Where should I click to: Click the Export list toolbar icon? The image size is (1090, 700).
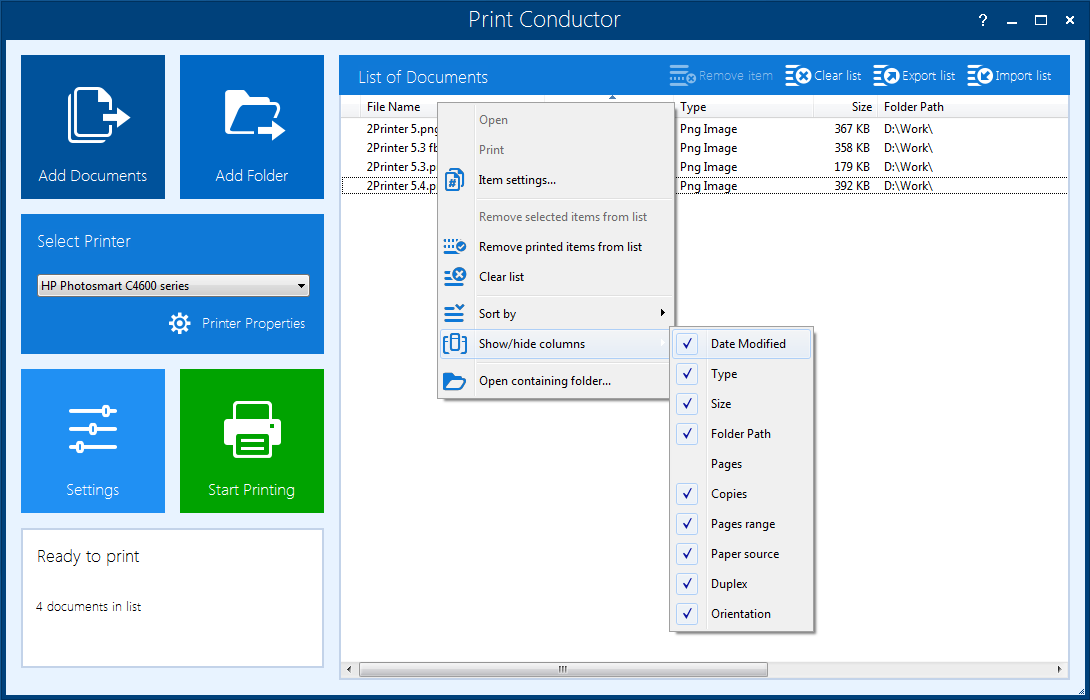point(886,76)
